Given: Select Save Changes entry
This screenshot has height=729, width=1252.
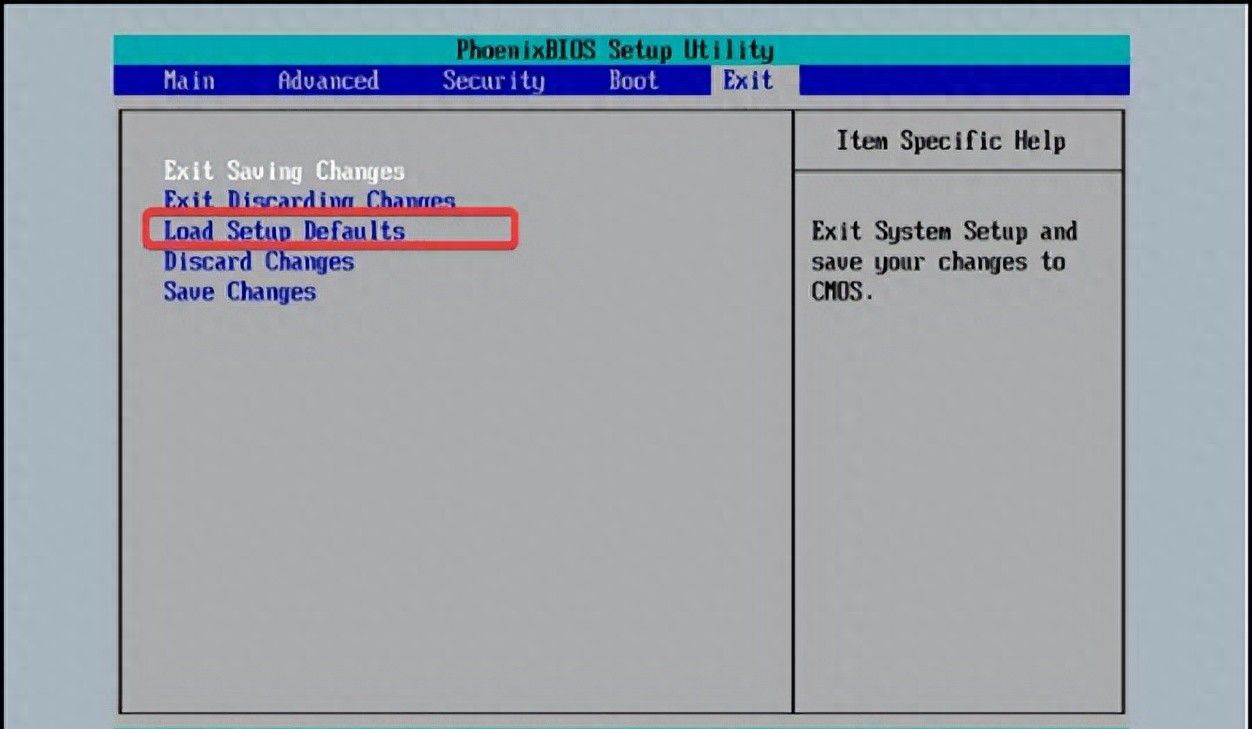Looking at the screenshot, I should click(240, 292).
